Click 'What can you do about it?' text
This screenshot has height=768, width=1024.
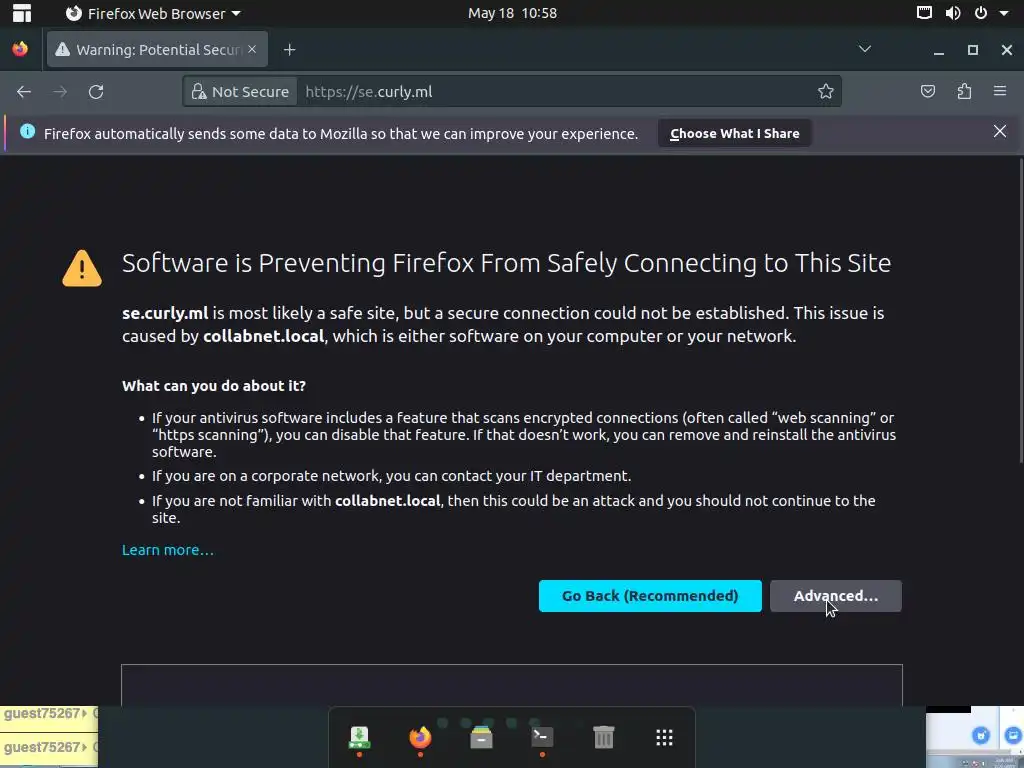[214, 386]
